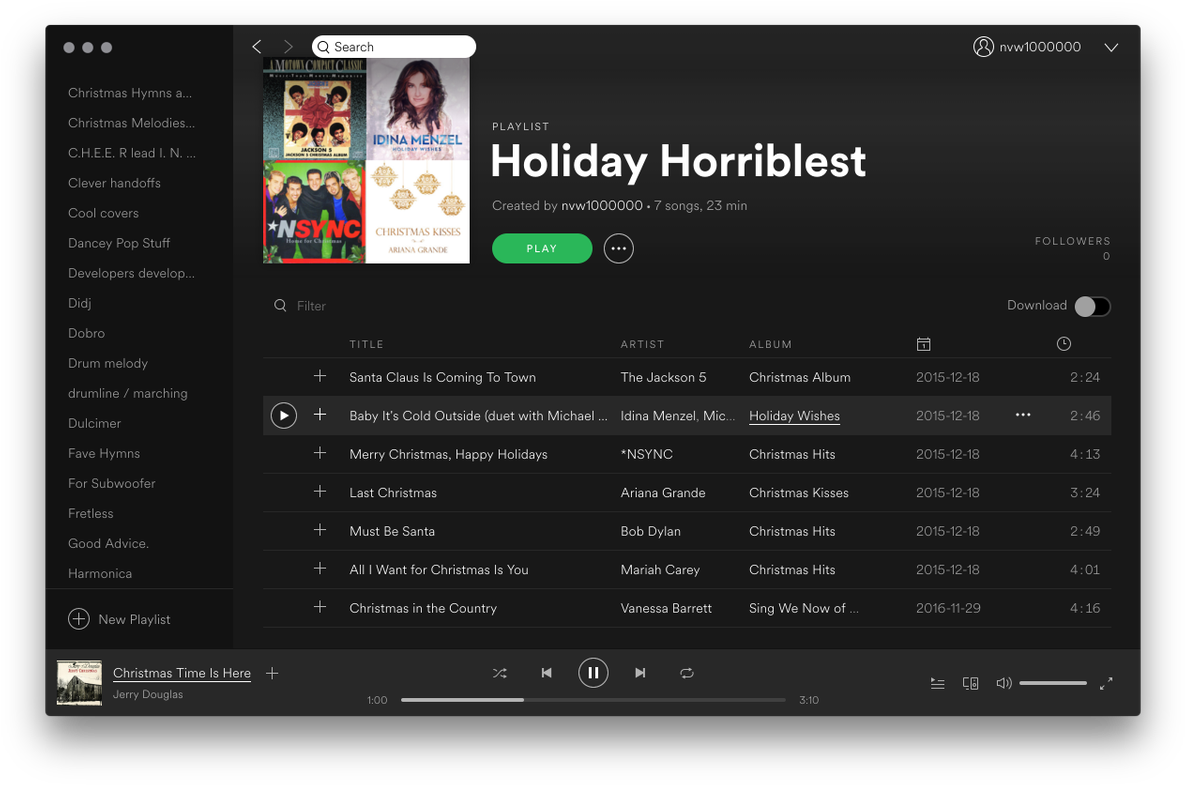Open the Holiday Wishes album link
Viewport: 1185px width, 785px height.
tap(794, 415)
